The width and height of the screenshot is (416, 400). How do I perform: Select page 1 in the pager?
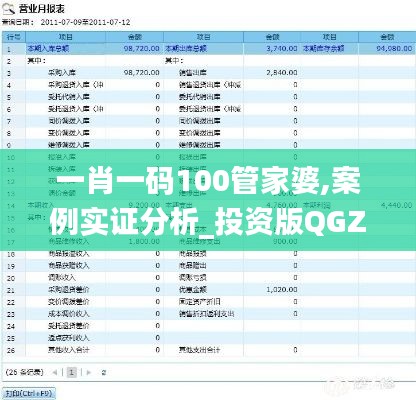(x=72, y=372)
